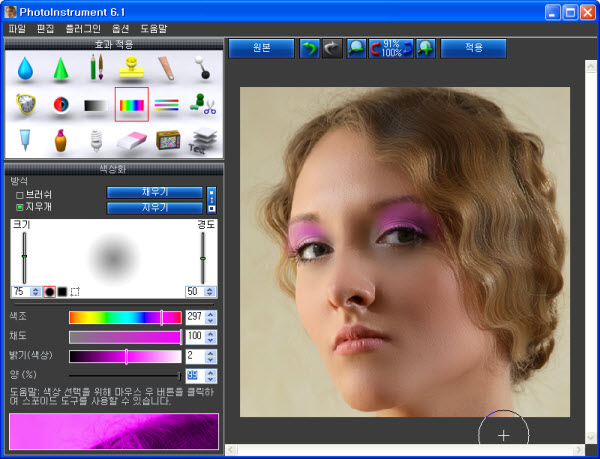Select the grayscale gradient tool

click(96, 105)
